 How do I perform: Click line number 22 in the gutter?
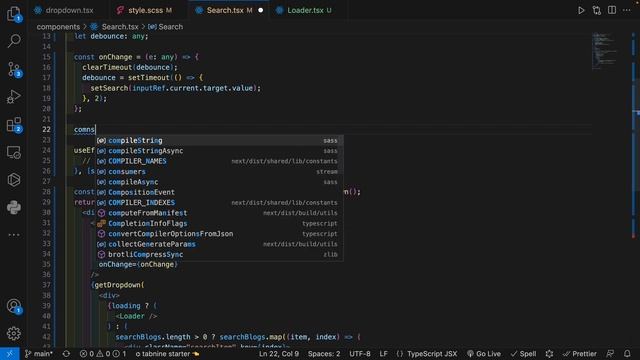tap(46, 129)
